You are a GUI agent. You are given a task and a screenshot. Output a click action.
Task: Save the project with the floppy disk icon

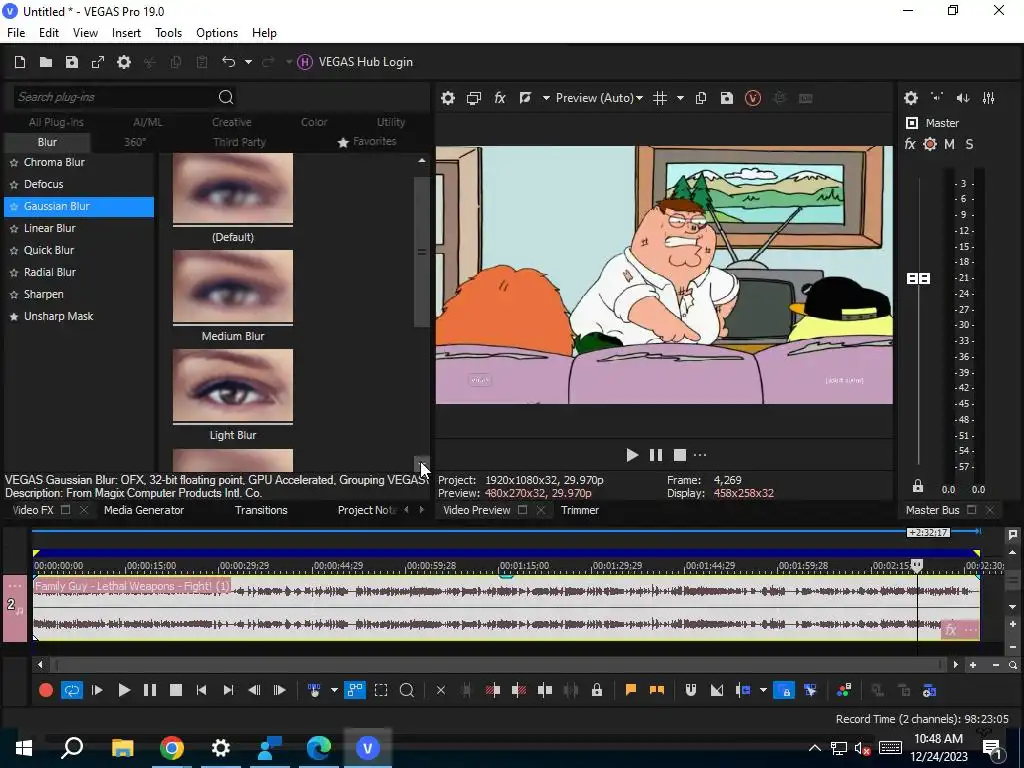72,62
